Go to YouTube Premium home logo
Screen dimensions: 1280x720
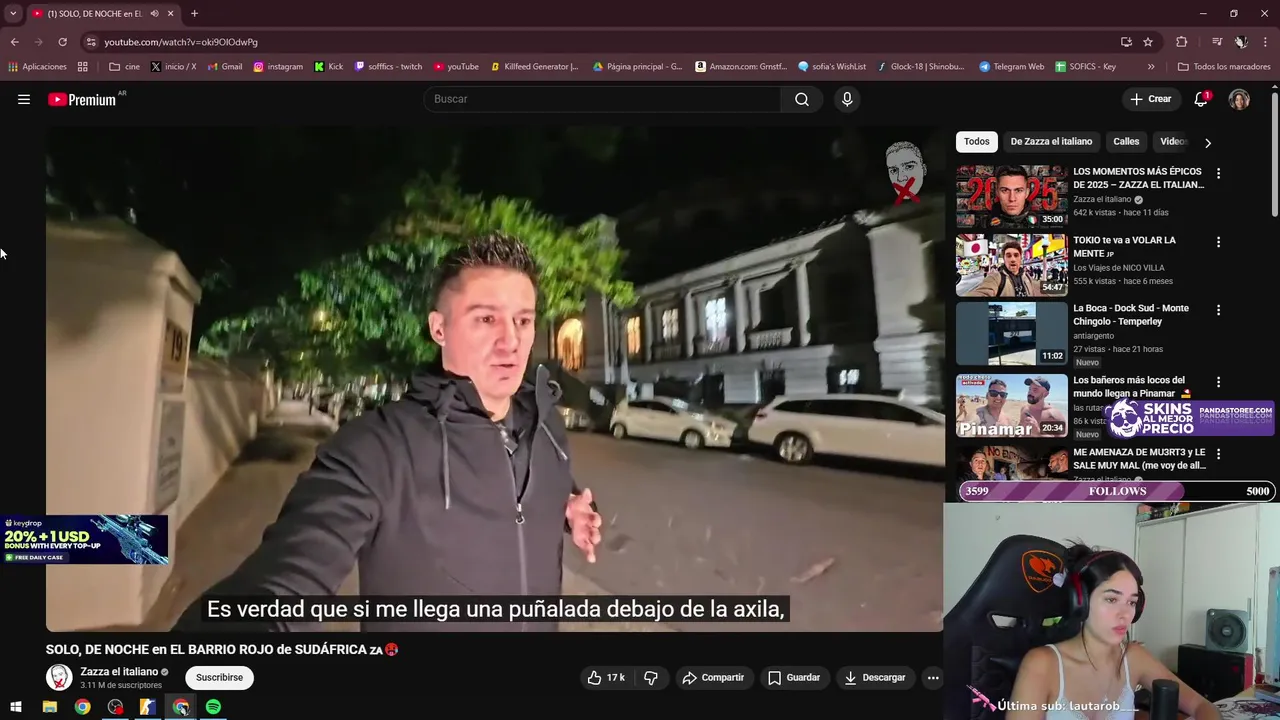point(82,99)
